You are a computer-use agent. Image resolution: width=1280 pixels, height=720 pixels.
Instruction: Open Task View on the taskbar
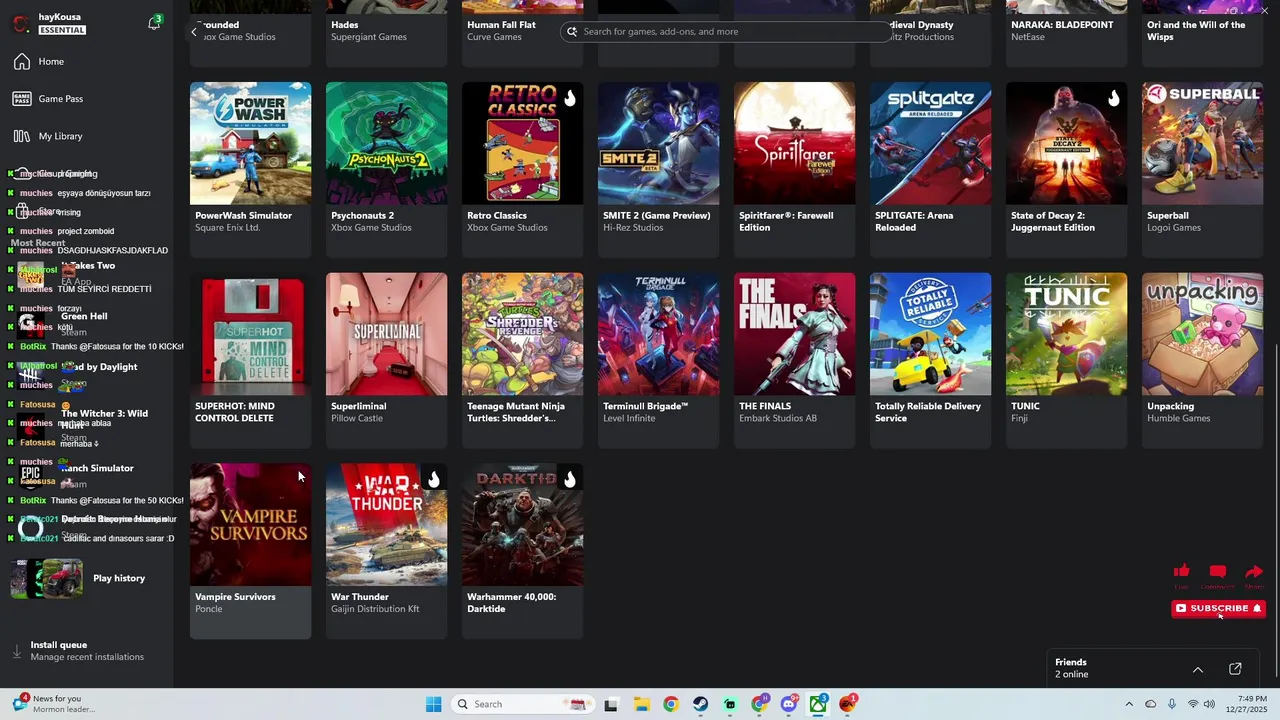(x=611, y=704)
